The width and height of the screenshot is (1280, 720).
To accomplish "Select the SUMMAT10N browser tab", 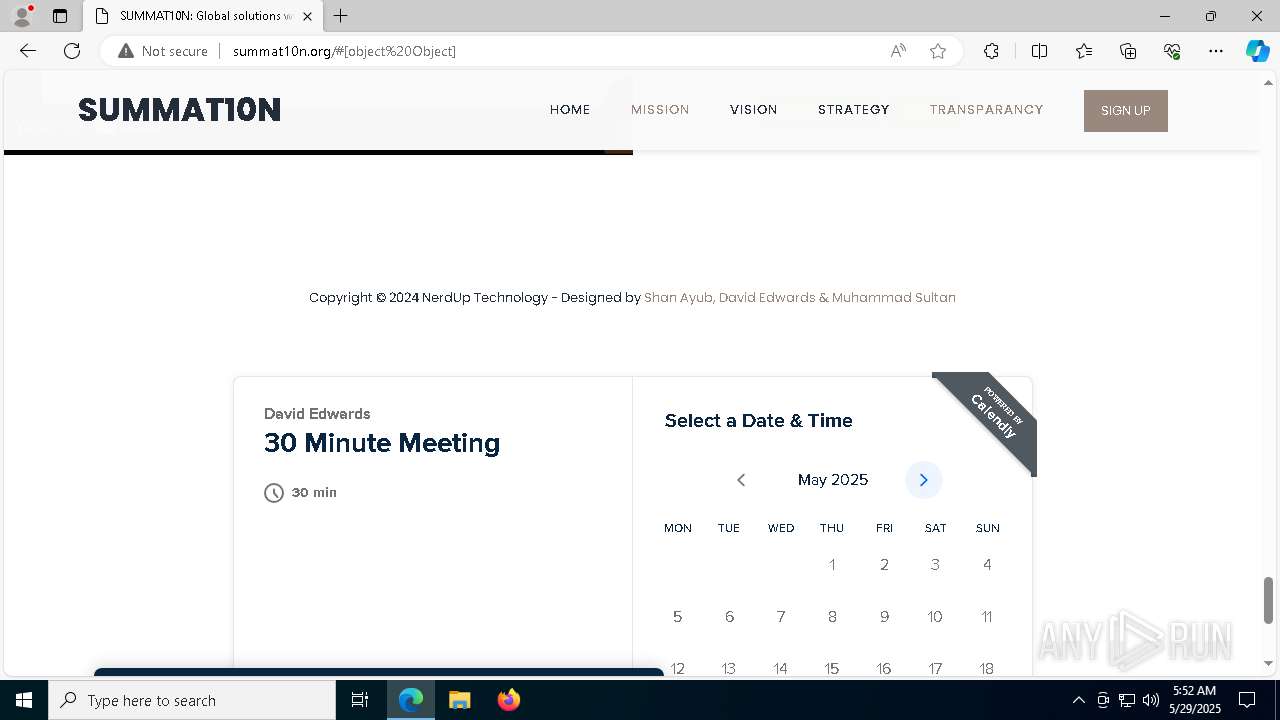I will (202, 16).
